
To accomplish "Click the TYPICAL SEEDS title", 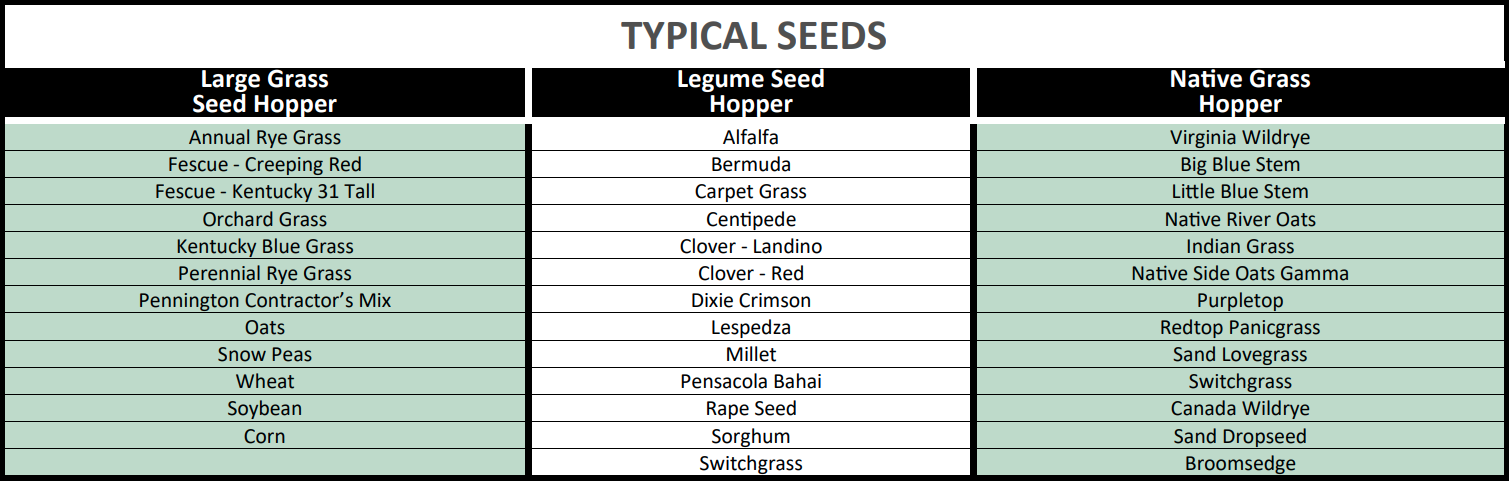I will [754, 36].
